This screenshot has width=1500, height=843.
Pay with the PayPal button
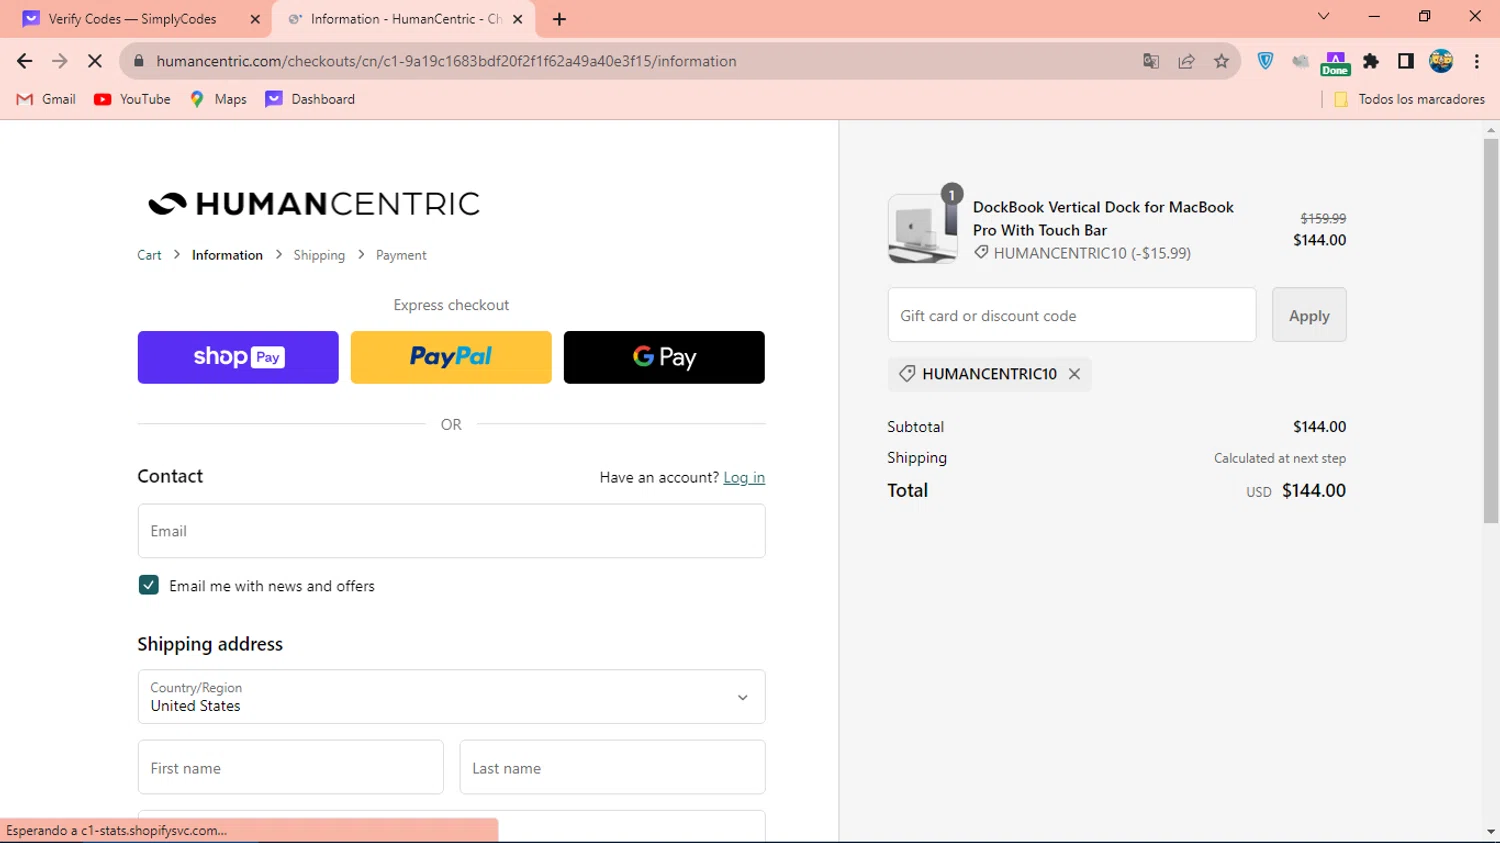pyautogui.click(x=451, y=357)
